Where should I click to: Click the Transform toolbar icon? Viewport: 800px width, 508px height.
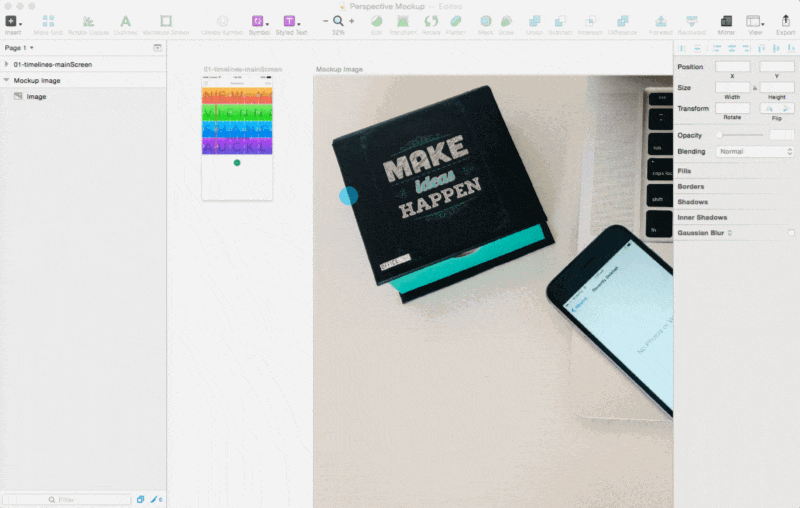click(403, 21)
